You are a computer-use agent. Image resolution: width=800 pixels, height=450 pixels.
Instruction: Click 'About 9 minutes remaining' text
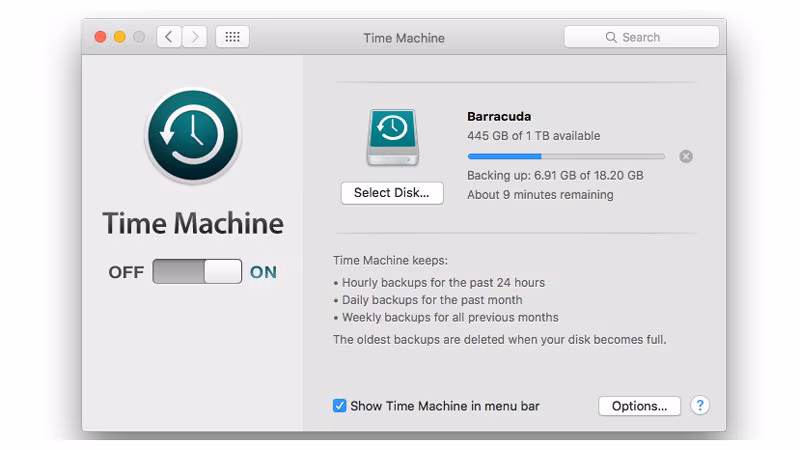(x=540, y=195)
